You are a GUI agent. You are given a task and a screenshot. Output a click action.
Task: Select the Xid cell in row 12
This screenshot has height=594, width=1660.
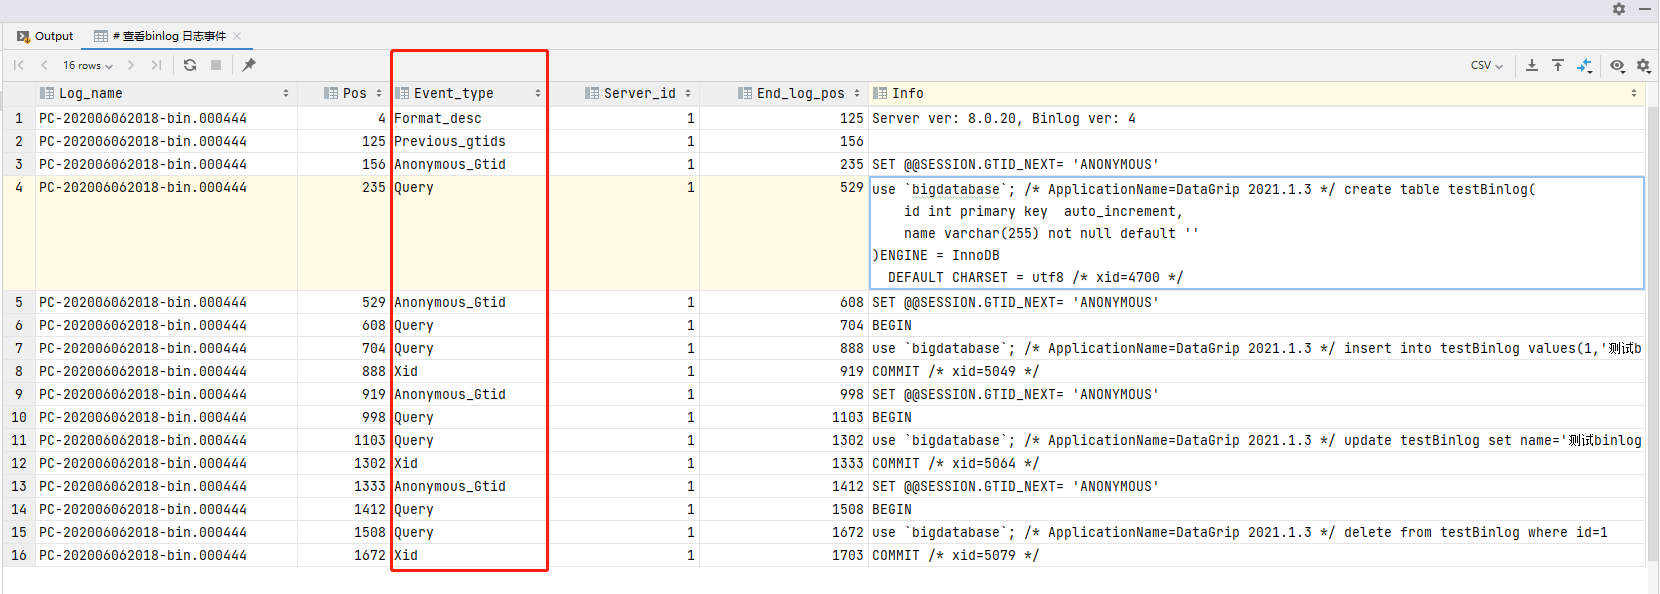pos(469,463)
